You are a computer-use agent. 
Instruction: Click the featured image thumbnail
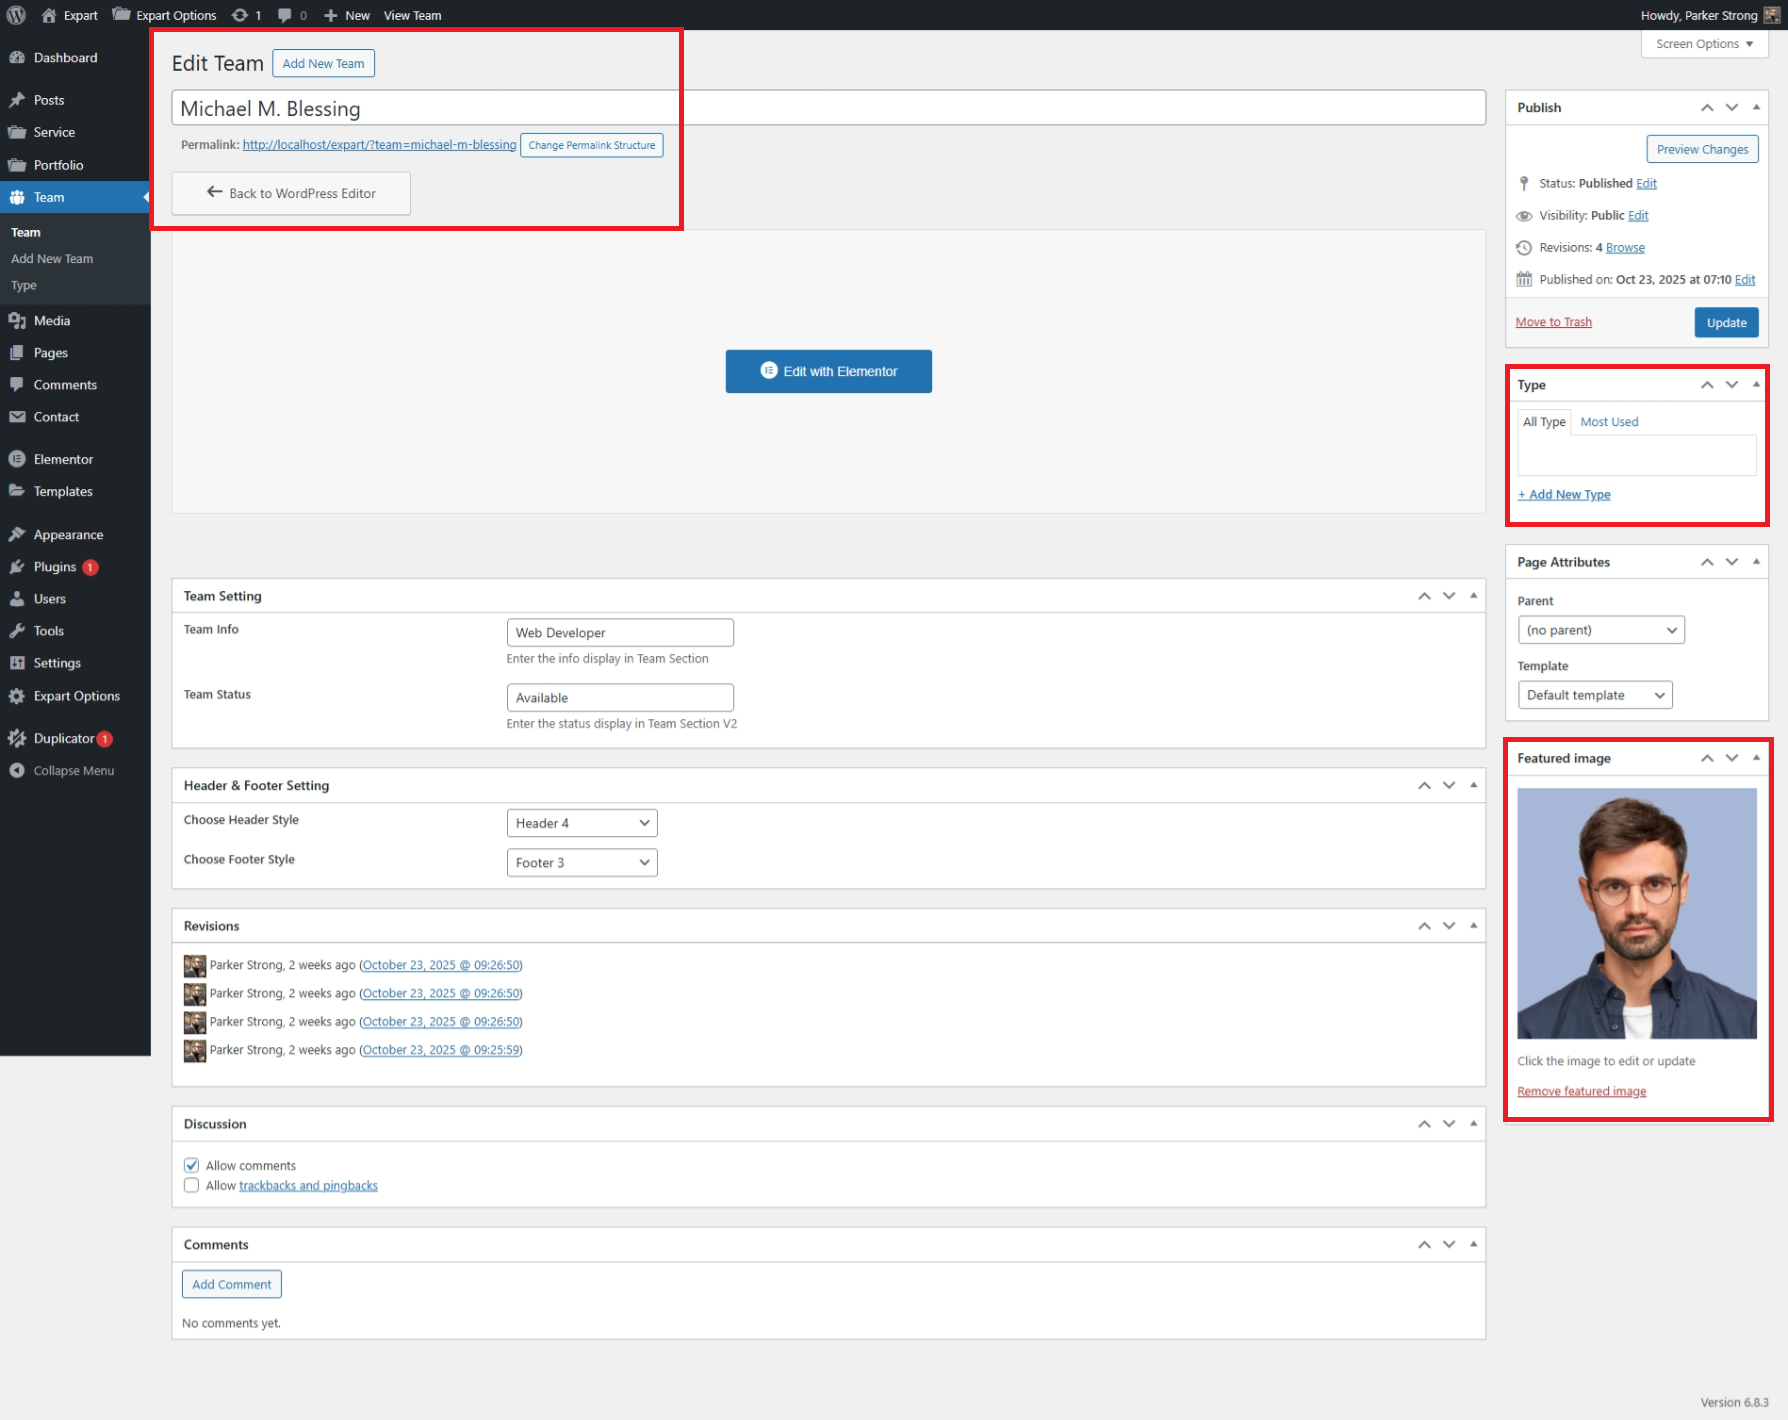coord(1636,913)
